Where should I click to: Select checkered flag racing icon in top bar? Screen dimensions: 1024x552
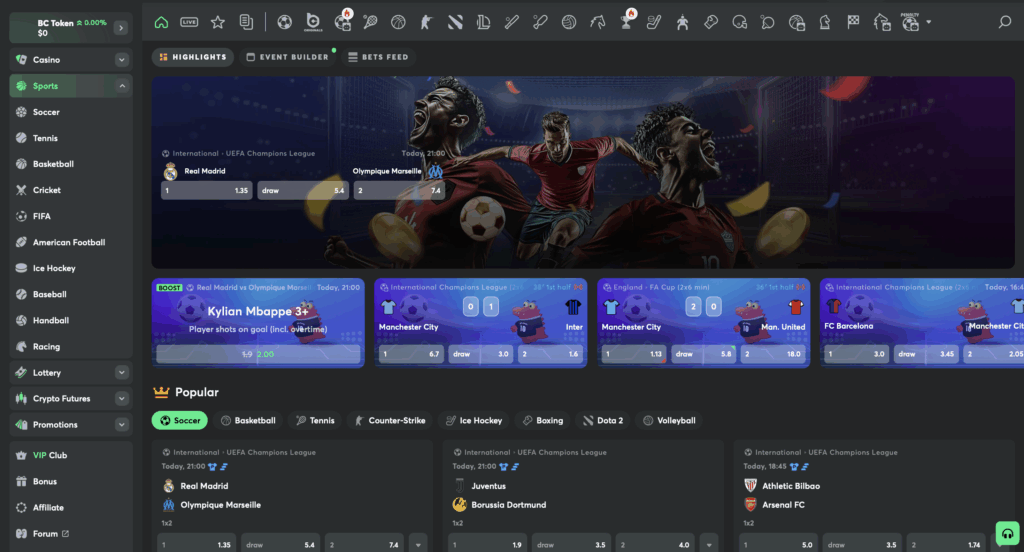(854, 22)
